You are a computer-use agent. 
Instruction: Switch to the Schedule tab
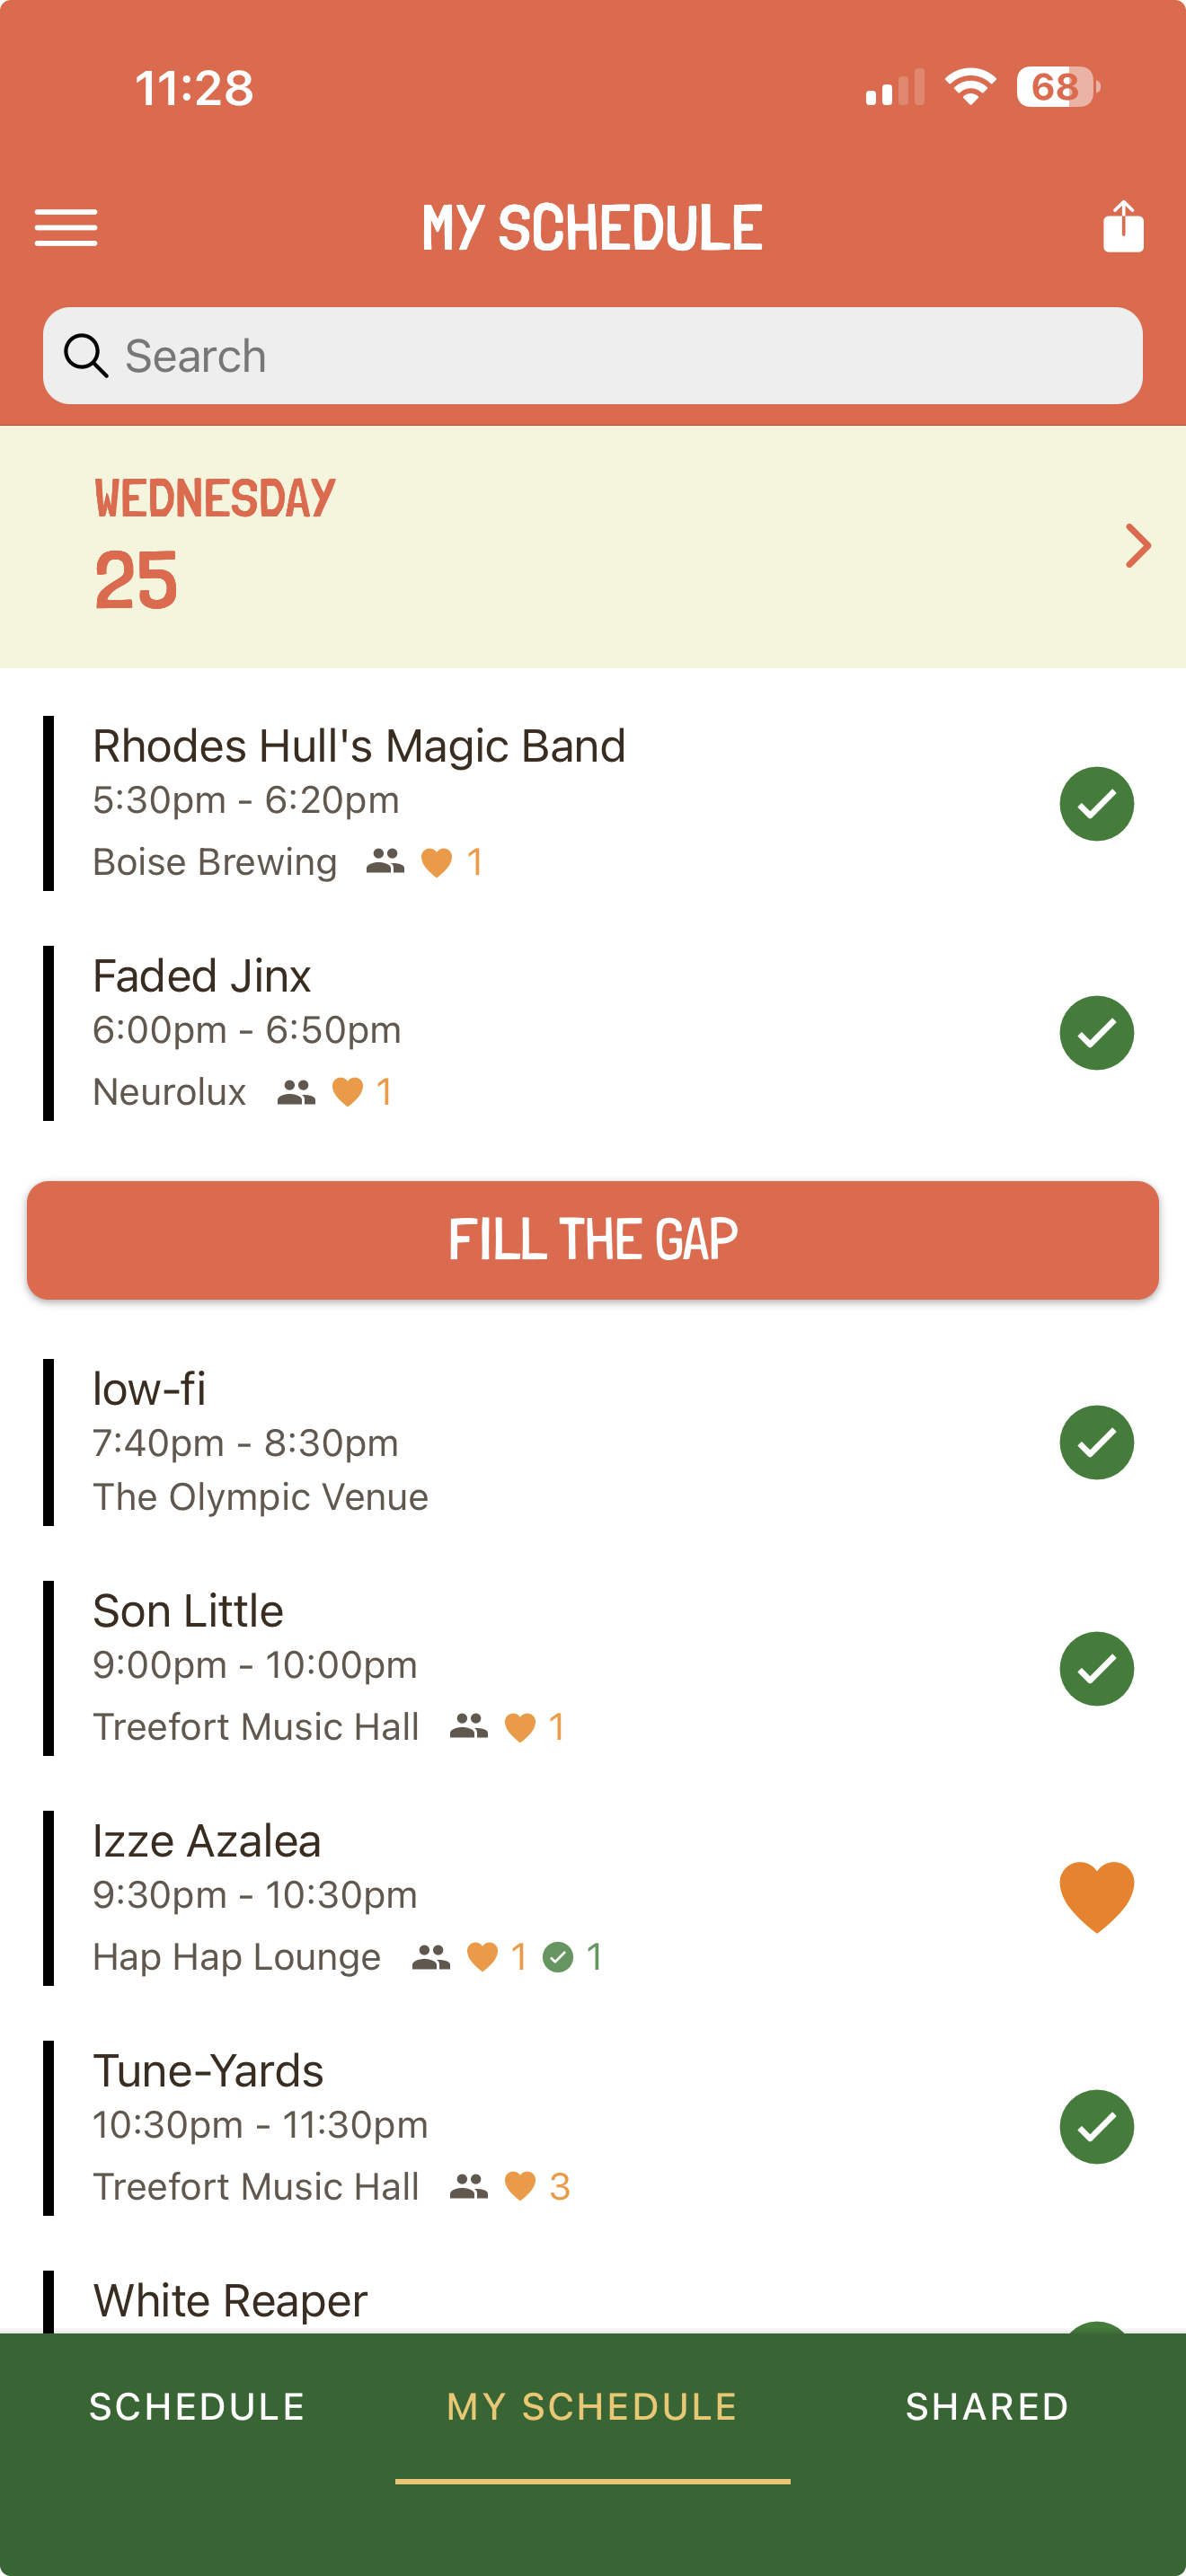click(197, 2407)
